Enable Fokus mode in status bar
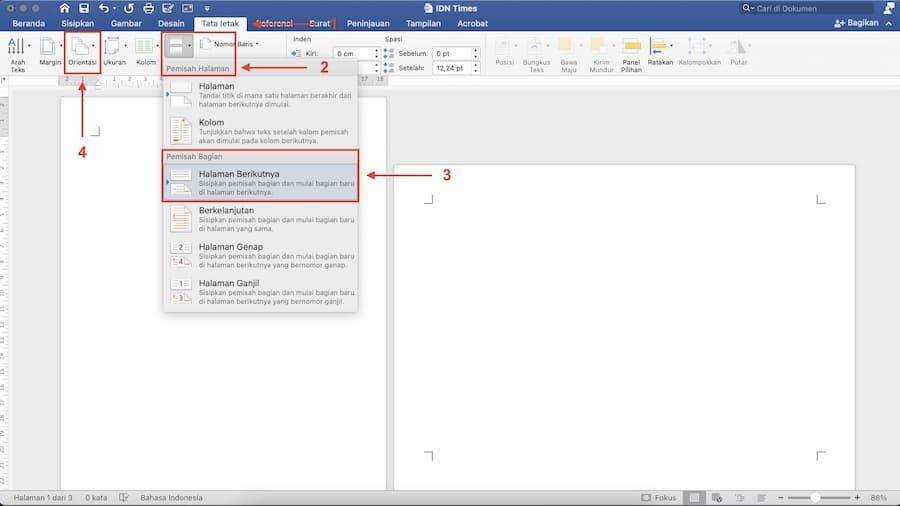The height and width of the screenshot is (506, 900). click(658, 498)
